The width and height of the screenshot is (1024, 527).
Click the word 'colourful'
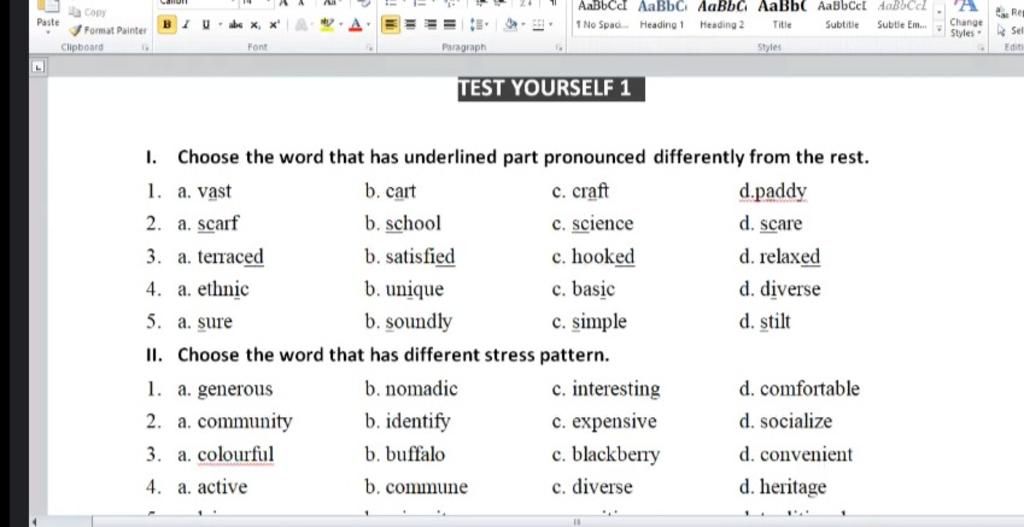236,455
